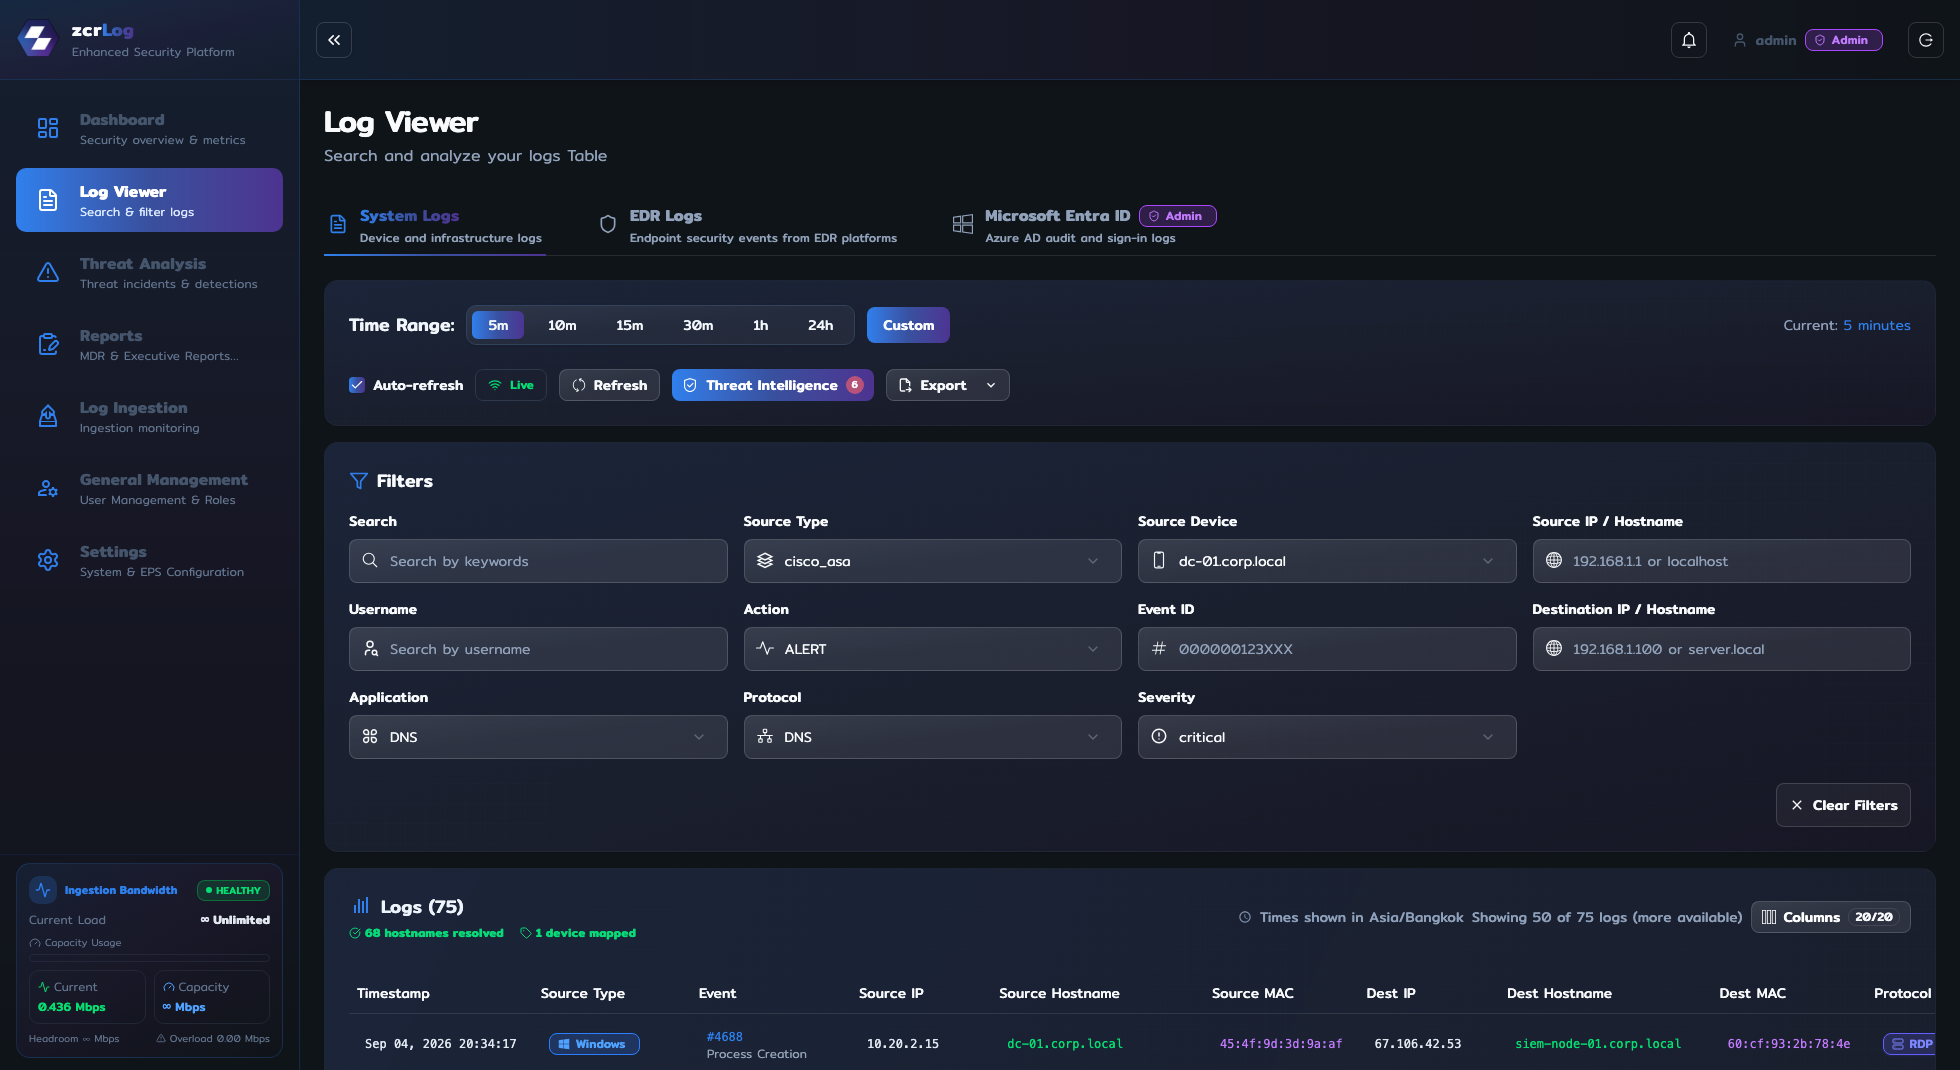Viewport: 1960px width, 1070px height.
Task: Open General Management in the sidebar
Action: [149, 488]
